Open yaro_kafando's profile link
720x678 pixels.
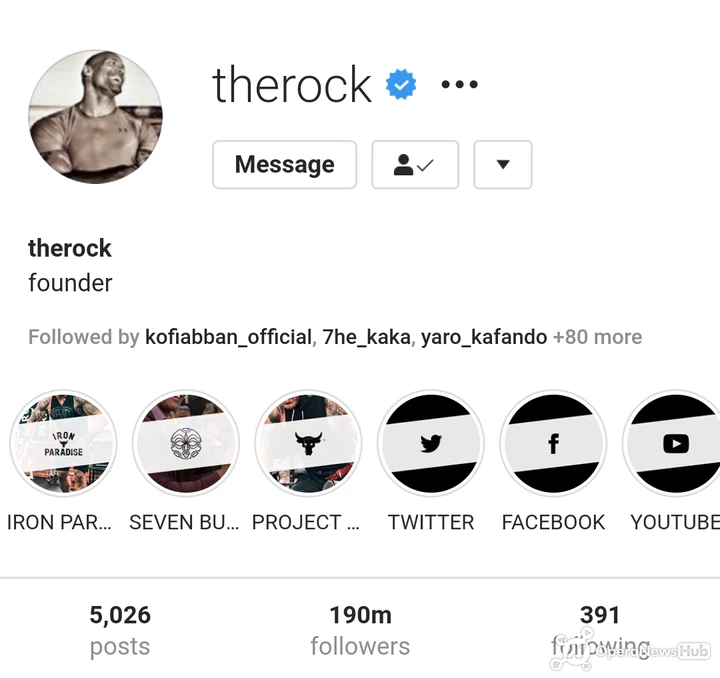click(x=484, y=337)
